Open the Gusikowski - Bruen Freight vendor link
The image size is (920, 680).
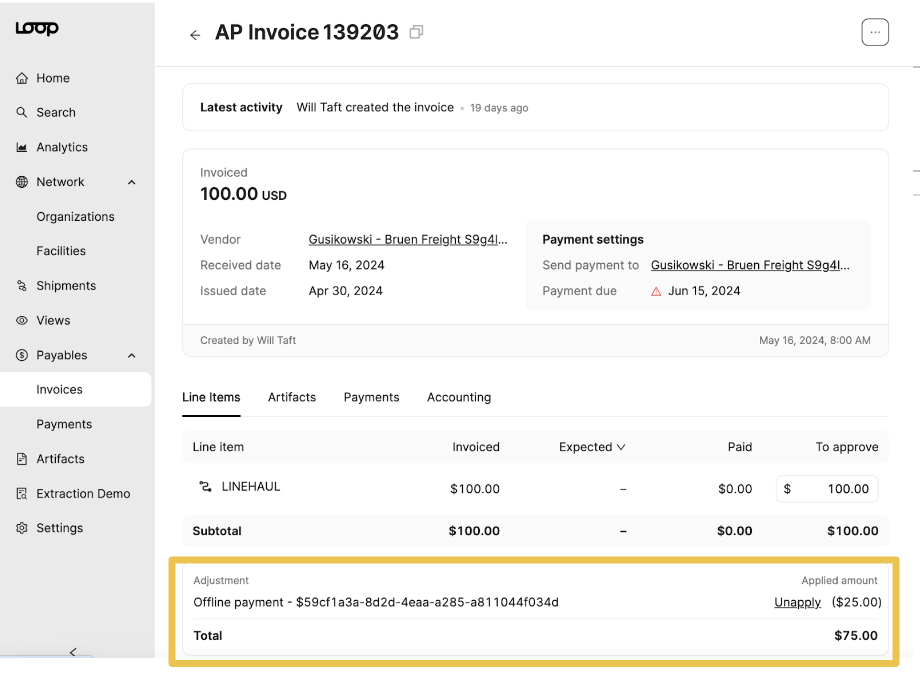click(408, 239)
